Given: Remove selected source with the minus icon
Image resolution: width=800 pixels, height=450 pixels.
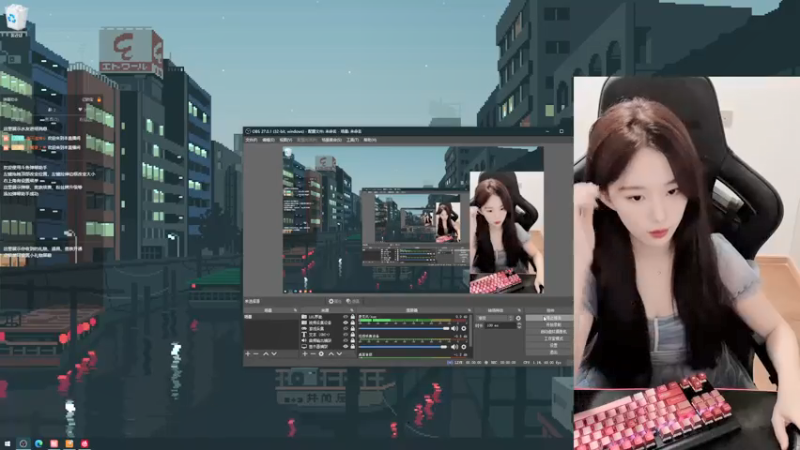Looking at the screenshot, I should click(x=313, y=354).
